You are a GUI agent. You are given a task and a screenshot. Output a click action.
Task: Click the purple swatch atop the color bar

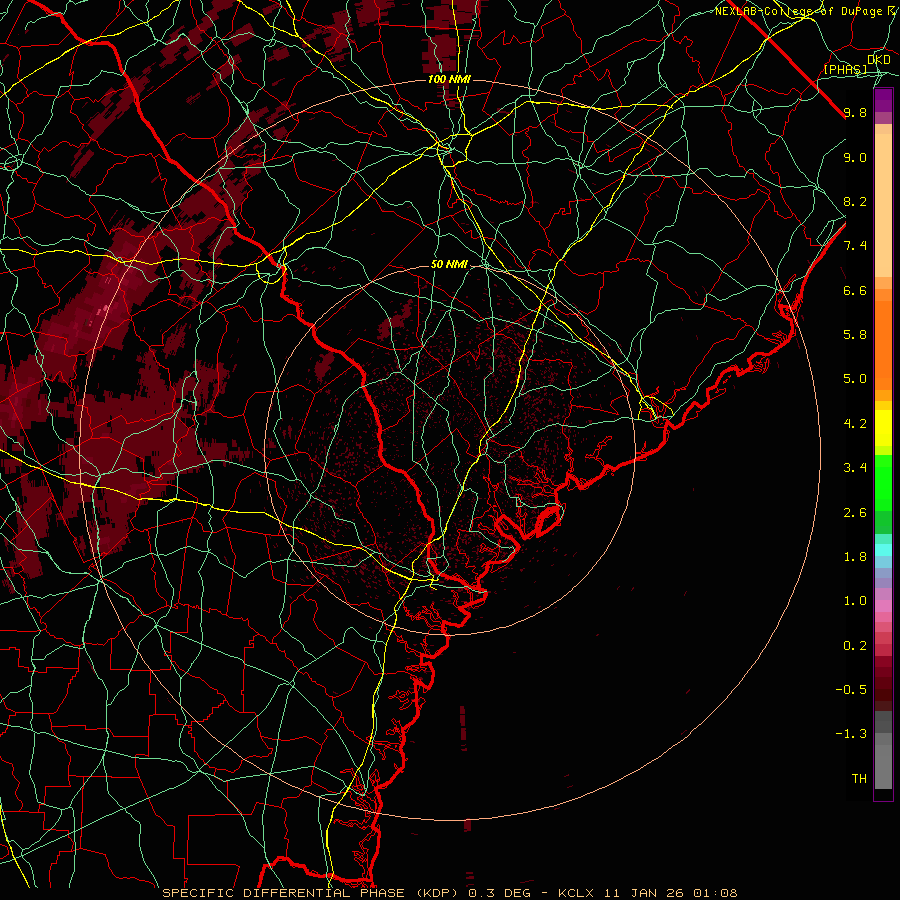click(883, 100)
